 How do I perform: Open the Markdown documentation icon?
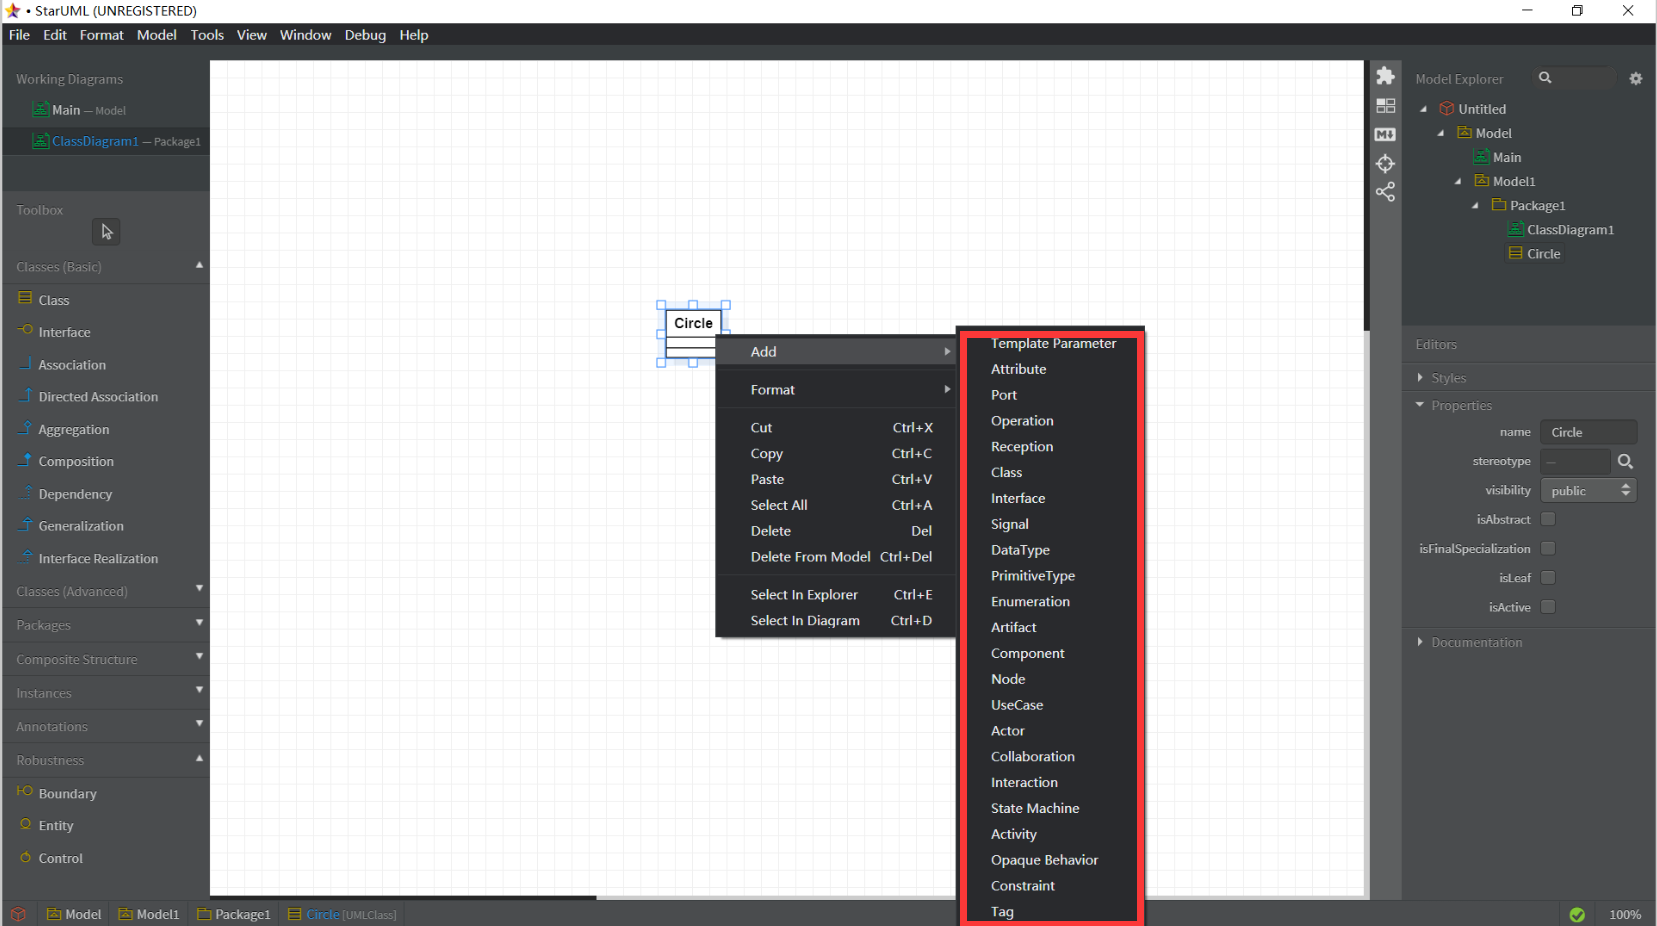coord(1385,134)
